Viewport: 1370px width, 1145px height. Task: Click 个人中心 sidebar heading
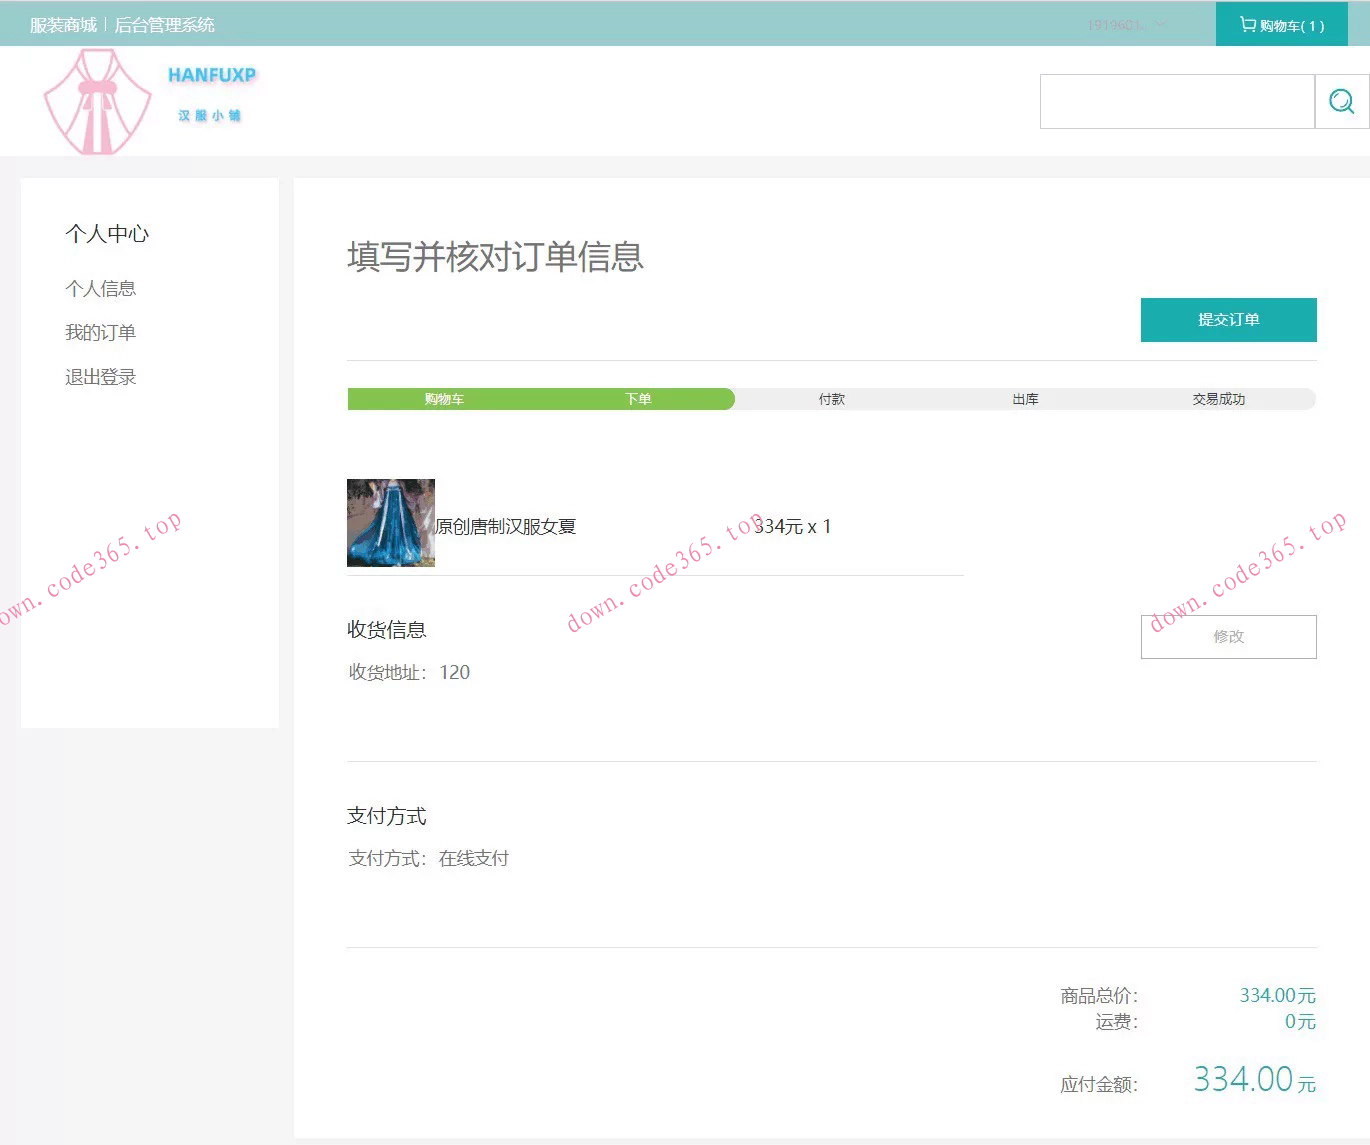(107, 233)
